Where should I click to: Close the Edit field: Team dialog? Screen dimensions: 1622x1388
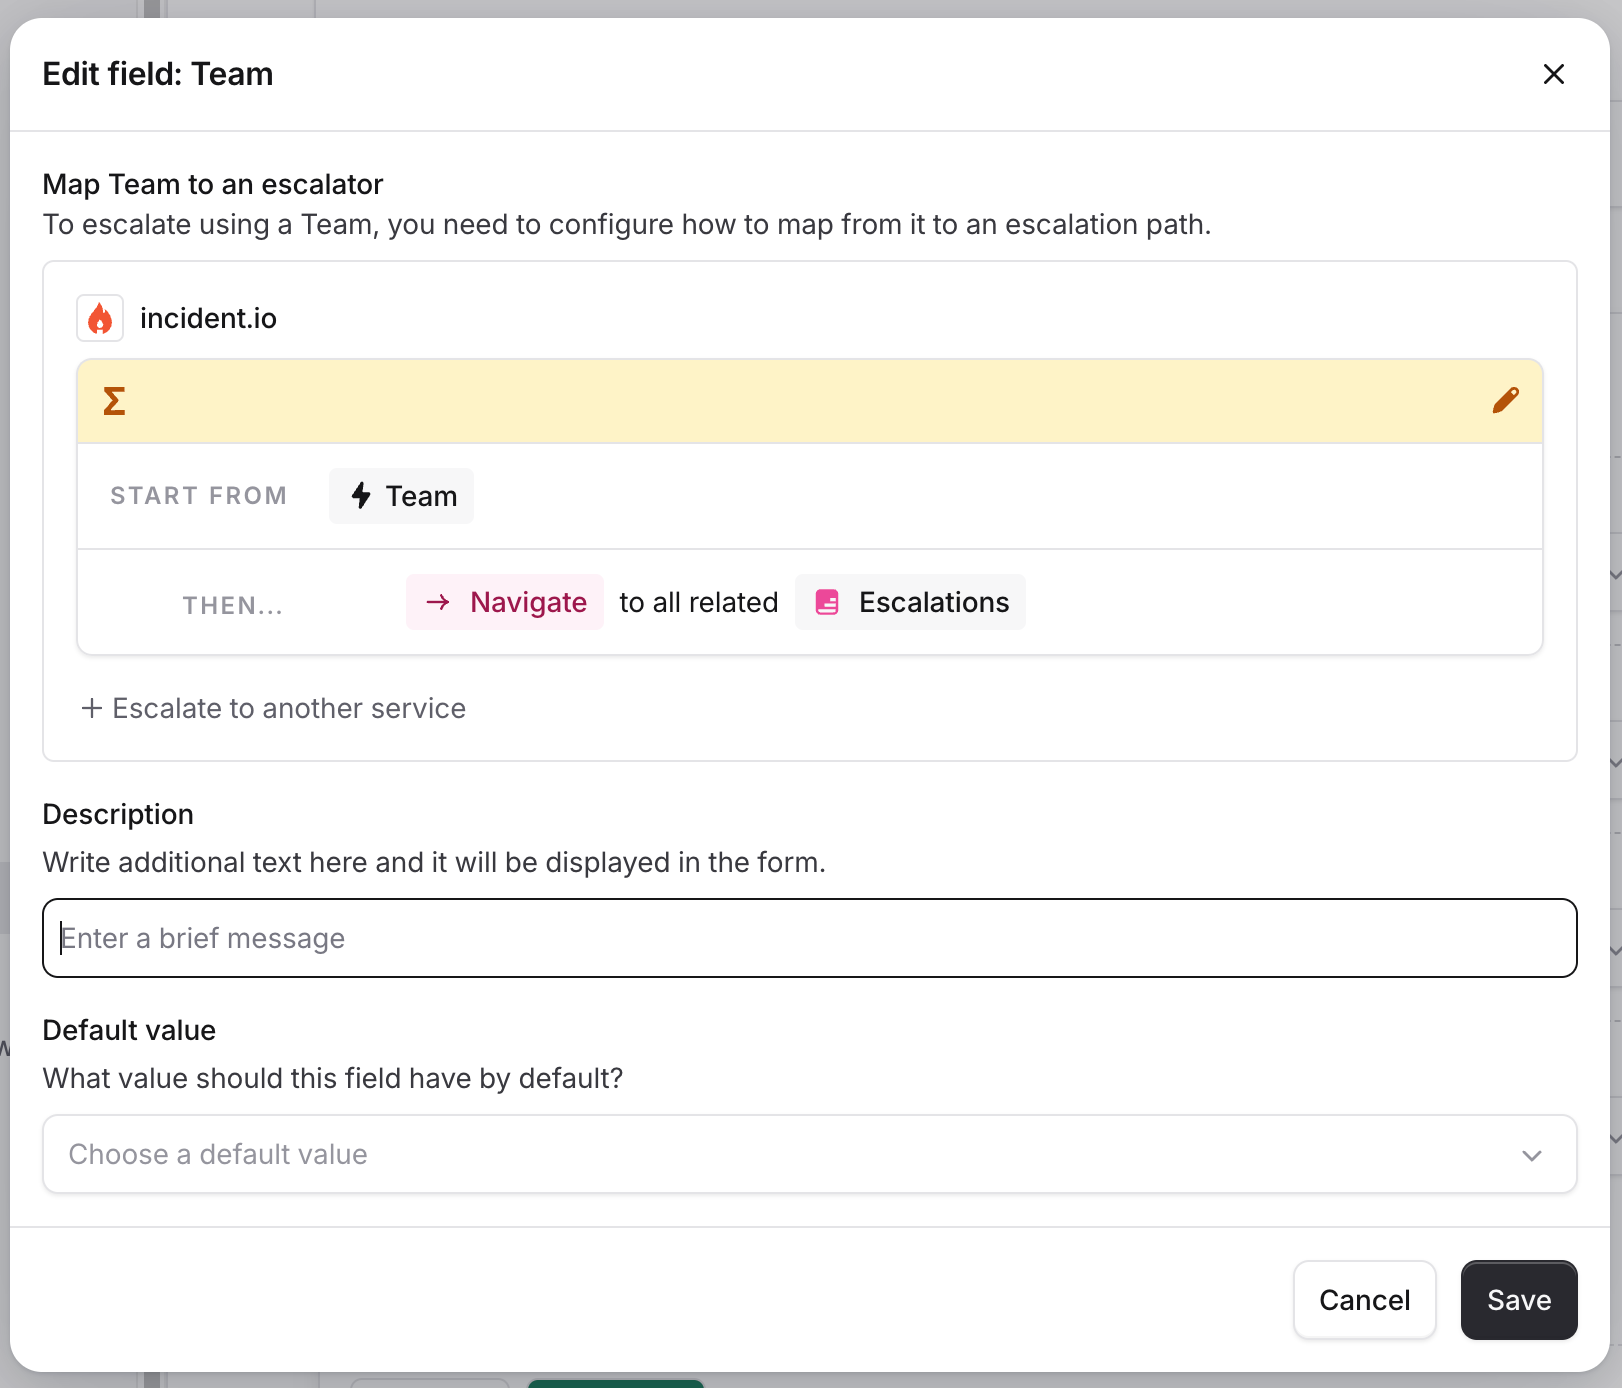click(x=1553, y=74)
